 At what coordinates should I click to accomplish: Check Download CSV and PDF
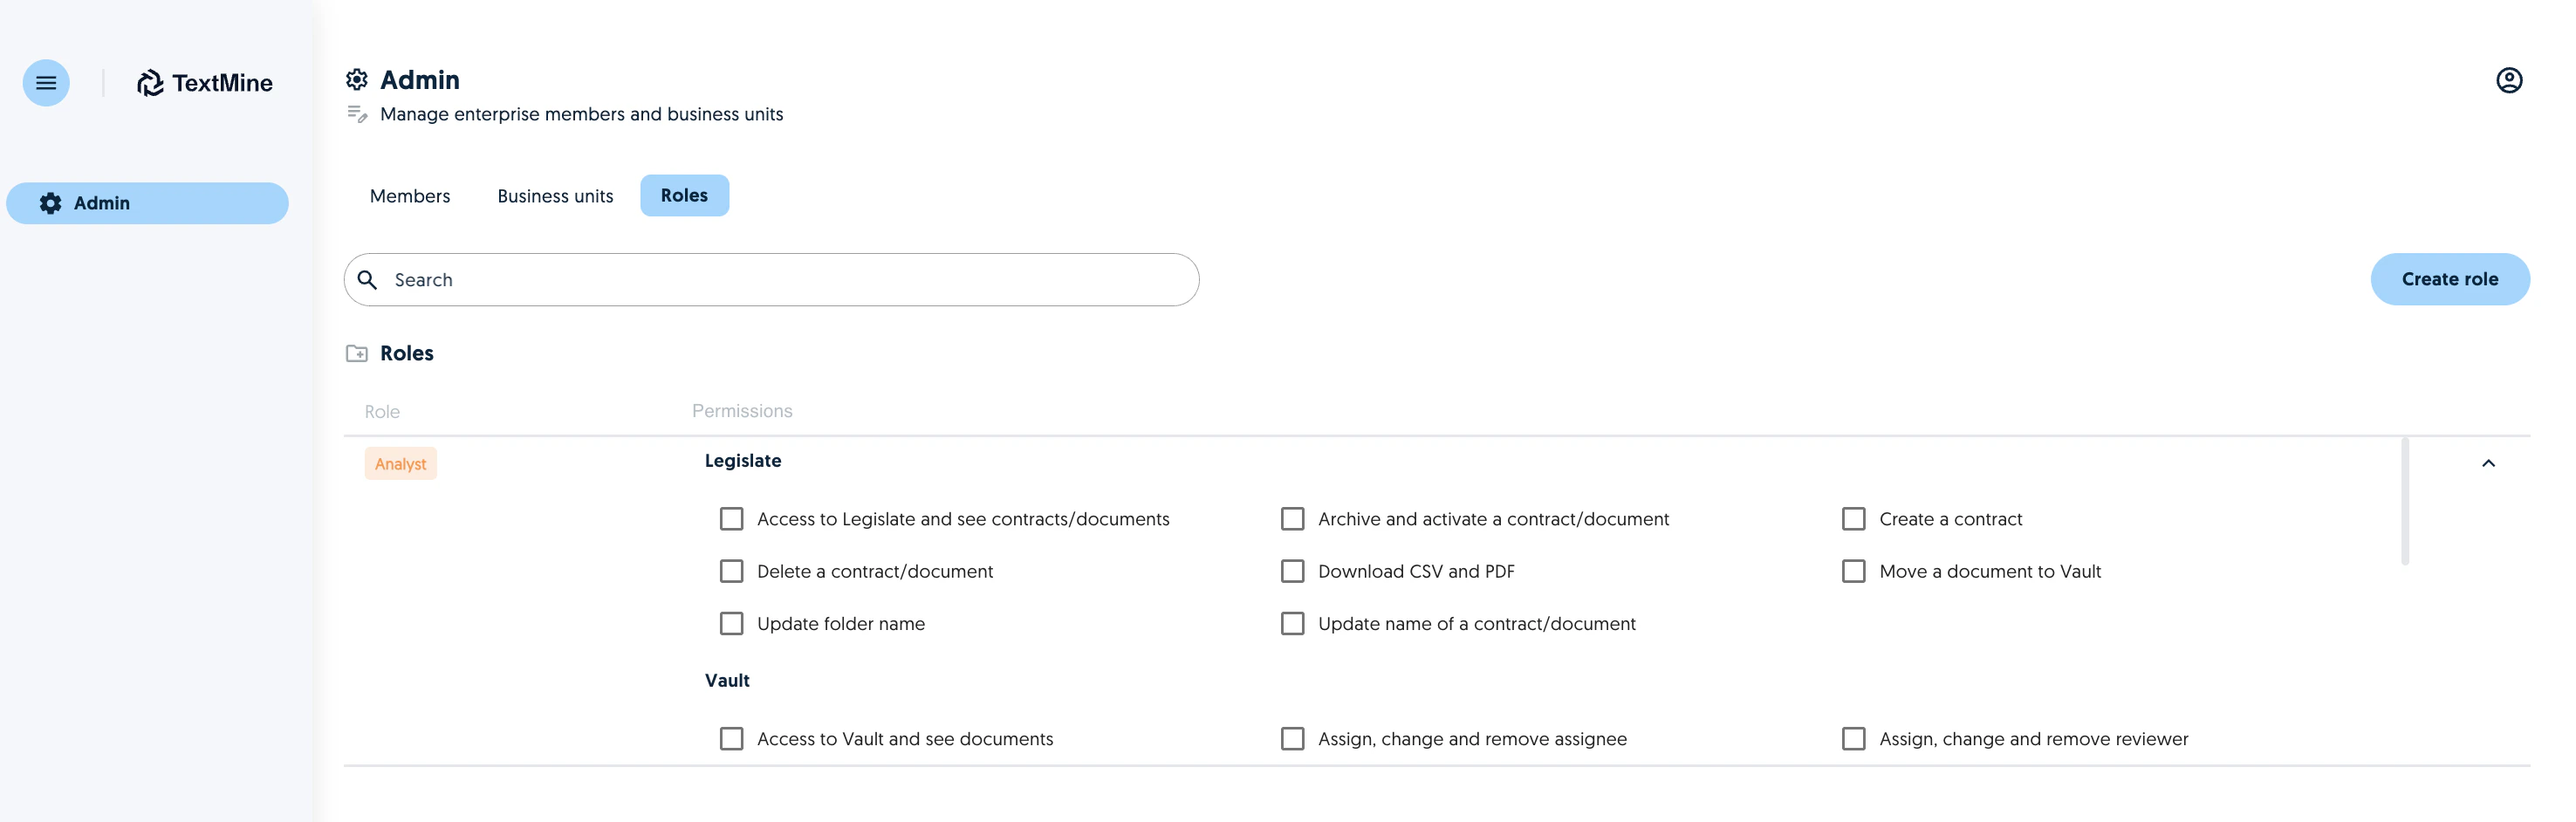(1292, 571)
